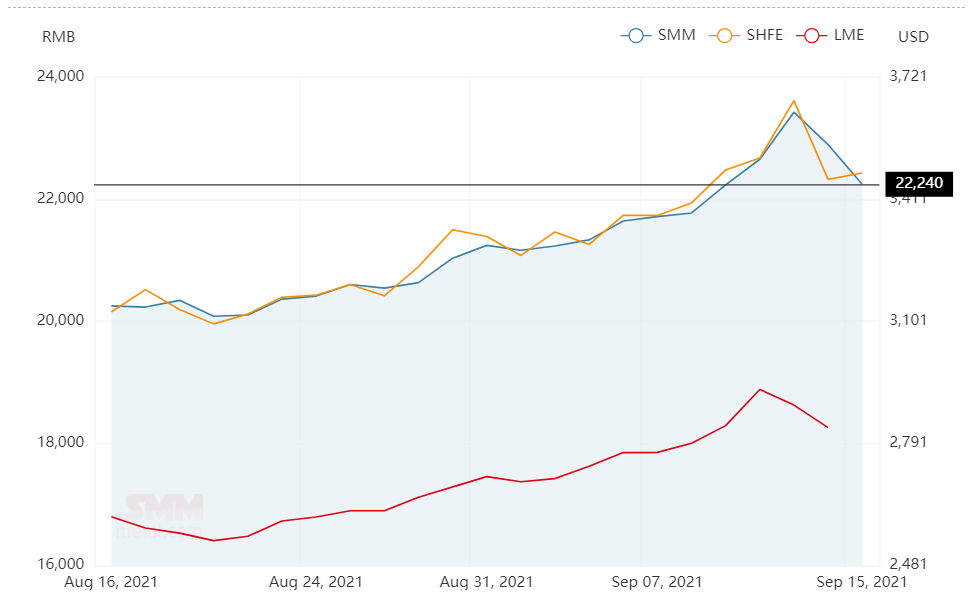This screenshot has height=594, width=971.
Task: Pick the Aug 31, 2021 date label
Action: [x=487, y=581]
